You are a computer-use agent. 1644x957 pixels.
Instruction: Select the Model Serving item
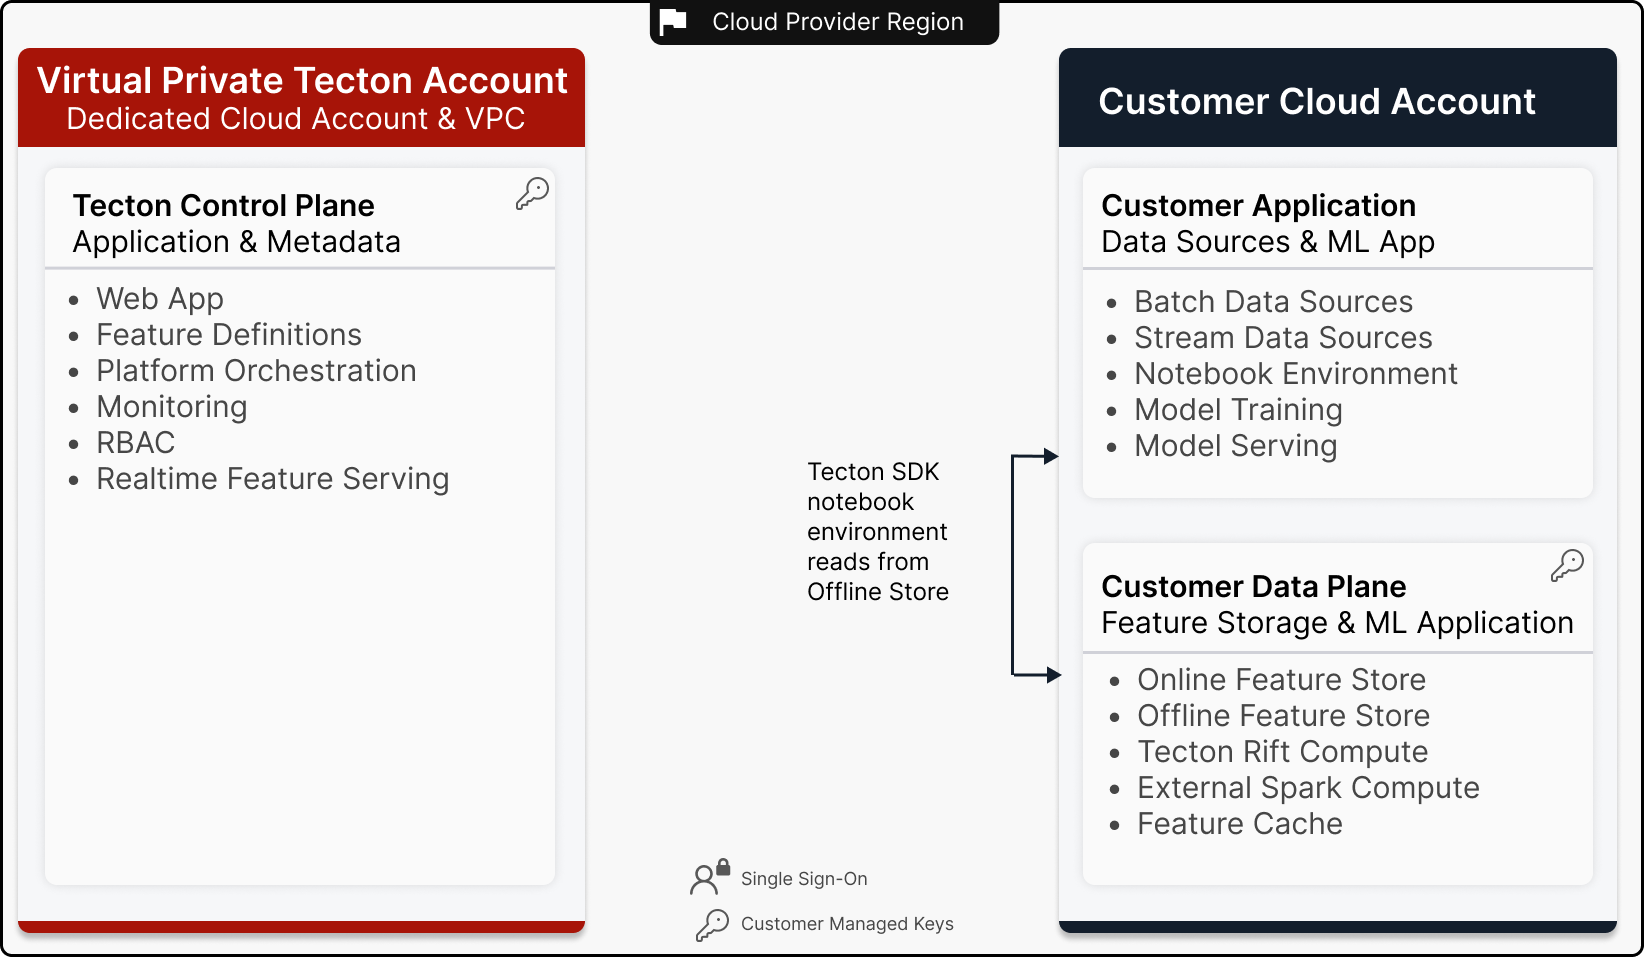coord(1236,446)
